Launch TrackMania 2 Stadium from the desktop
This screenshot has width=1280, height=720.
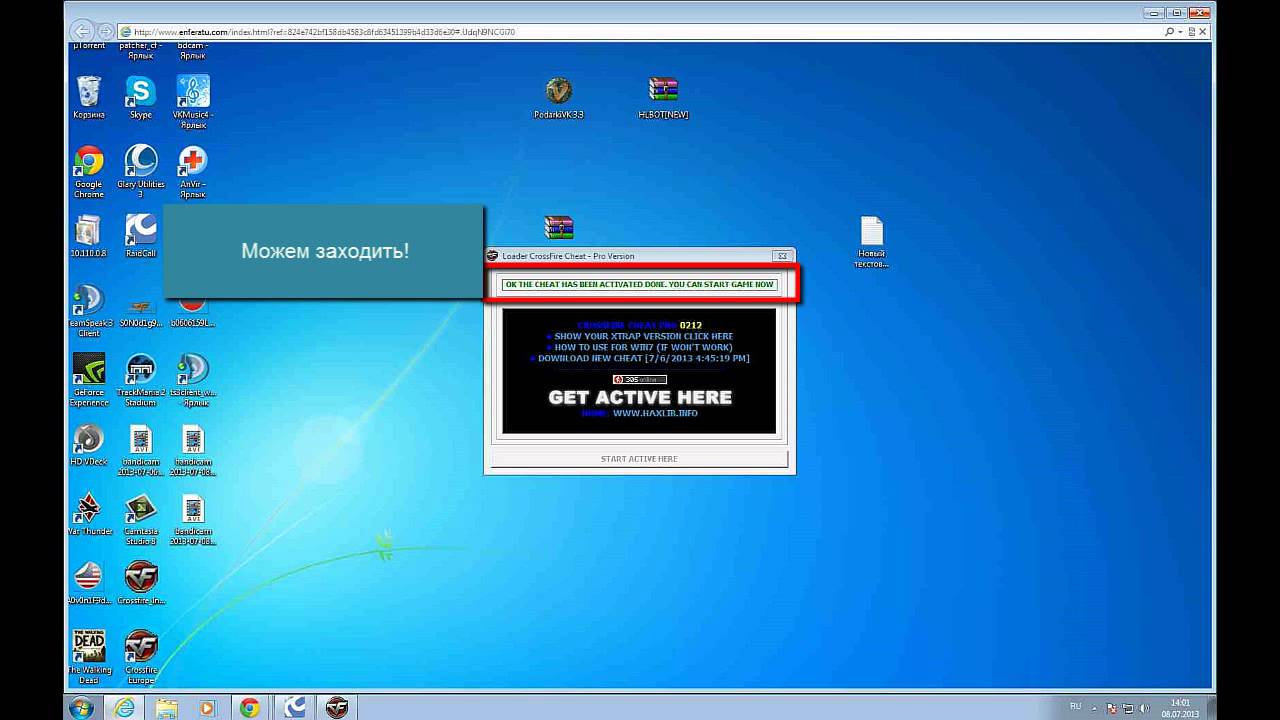click(x=141, y=379)
